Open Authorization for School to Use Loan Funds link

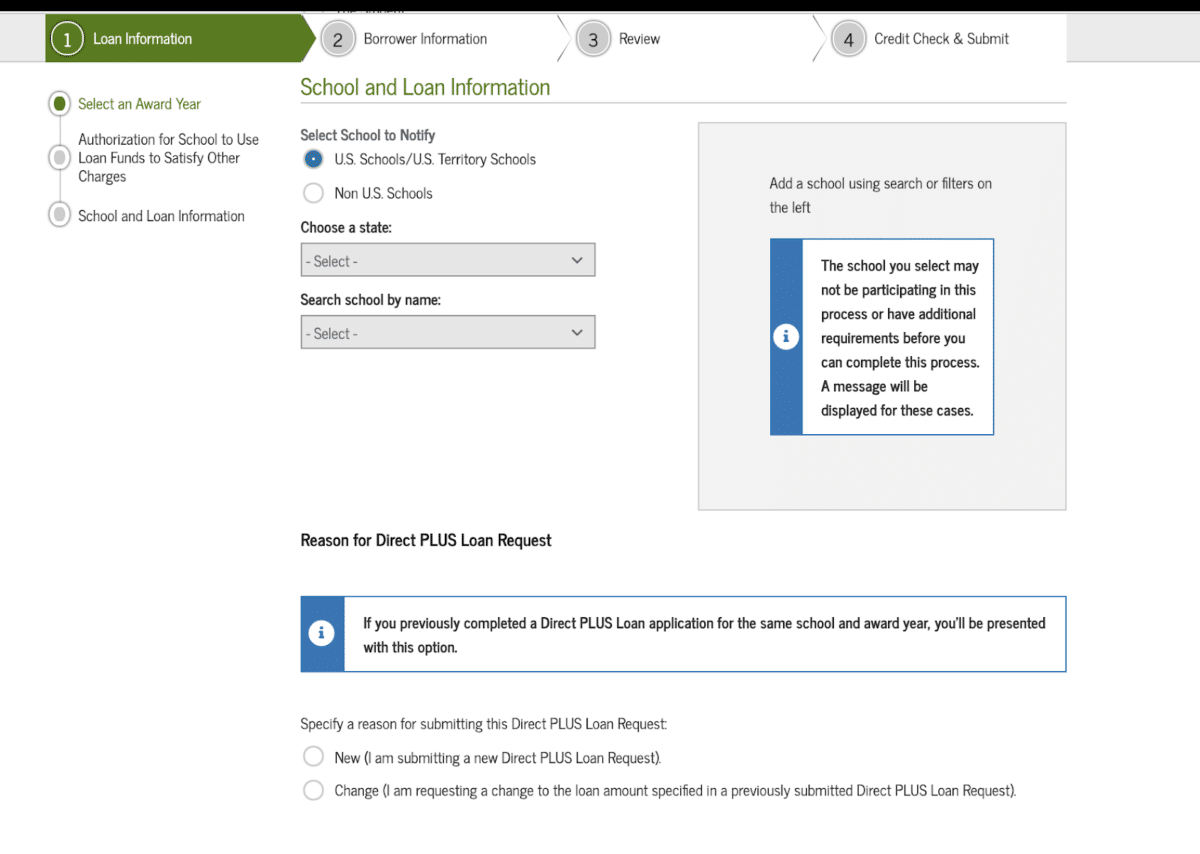[168, 158]
